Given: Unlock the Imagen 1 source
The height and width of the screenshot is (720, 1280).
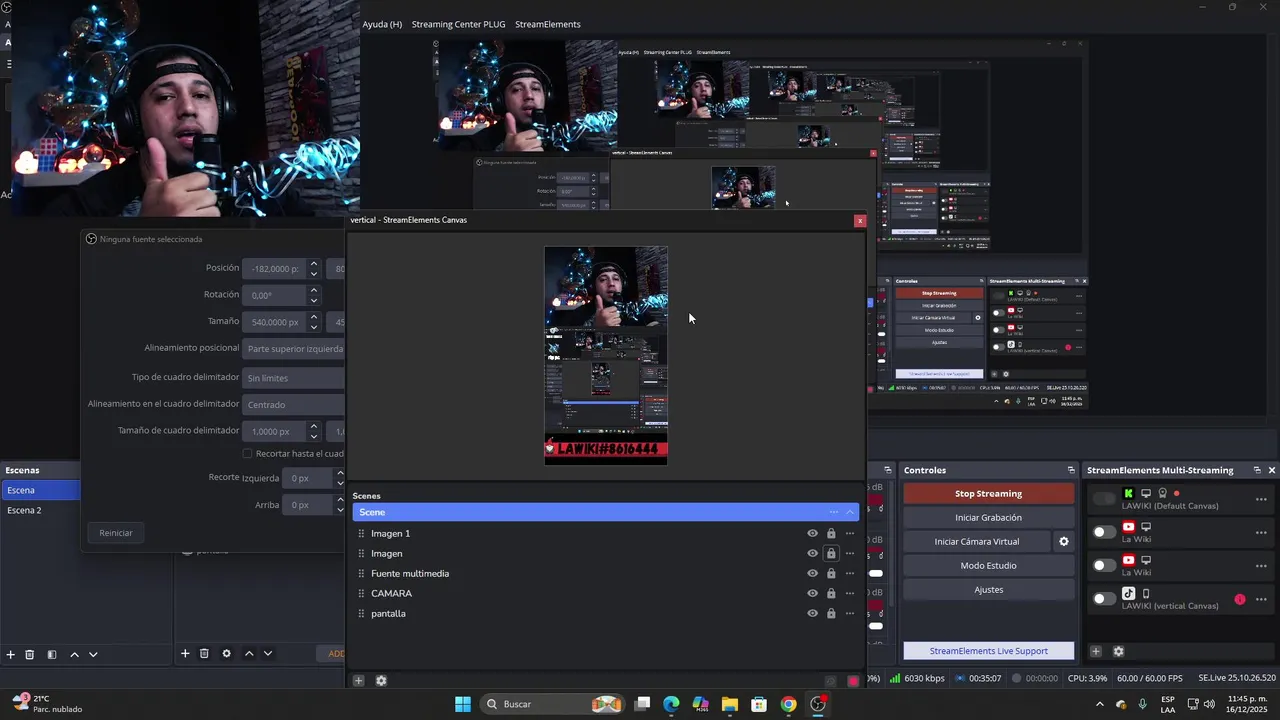Looking at the screenshot, I should point(831,533).
